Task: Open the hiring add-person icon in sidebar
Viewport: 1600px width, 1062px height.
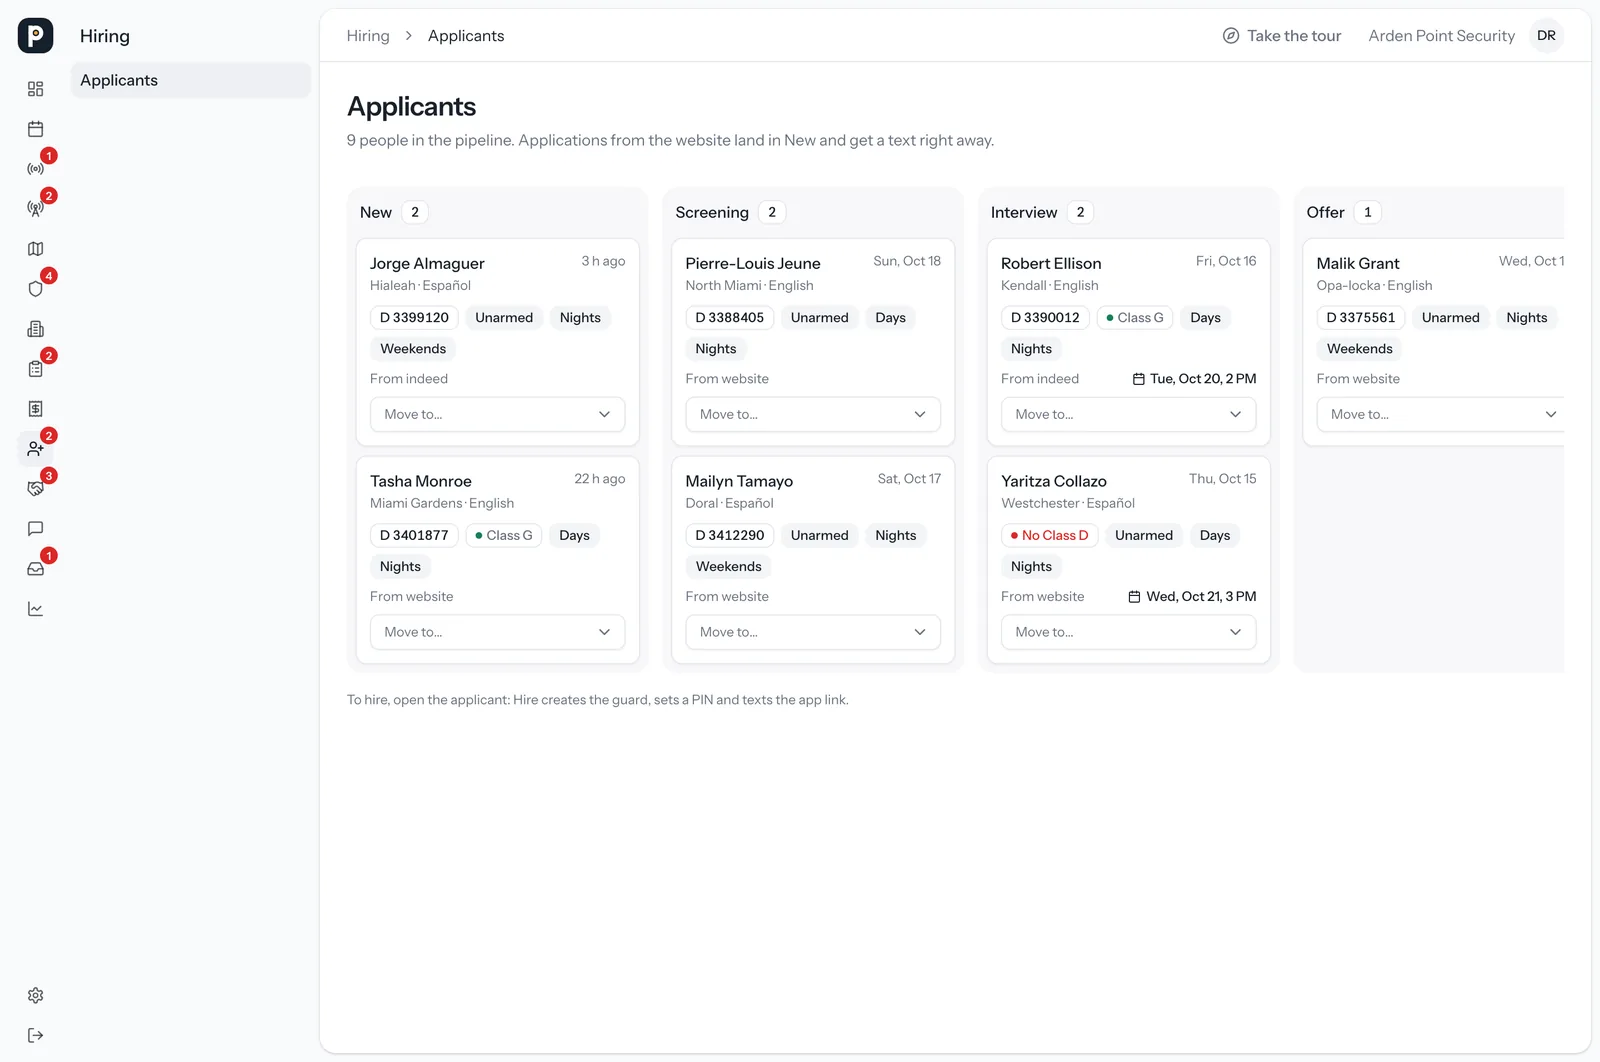Action: [x=36, y=449]
